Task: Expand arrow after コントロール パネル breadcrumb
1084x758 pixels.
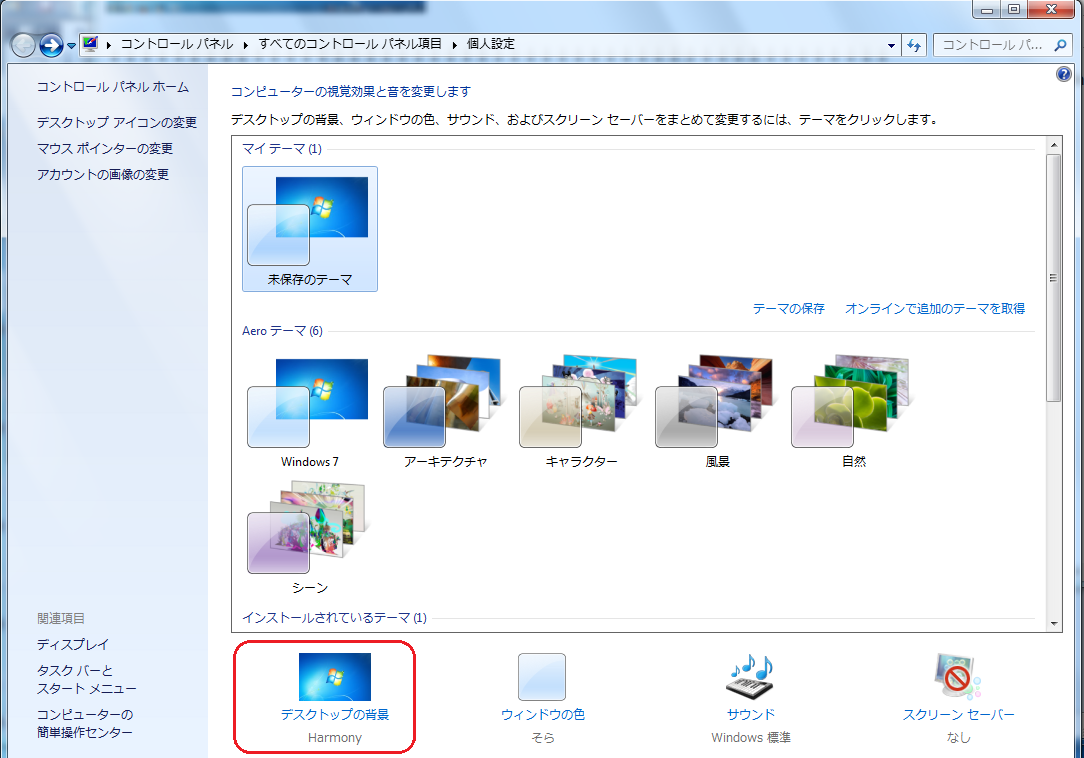Action: [x=245, y=45]
